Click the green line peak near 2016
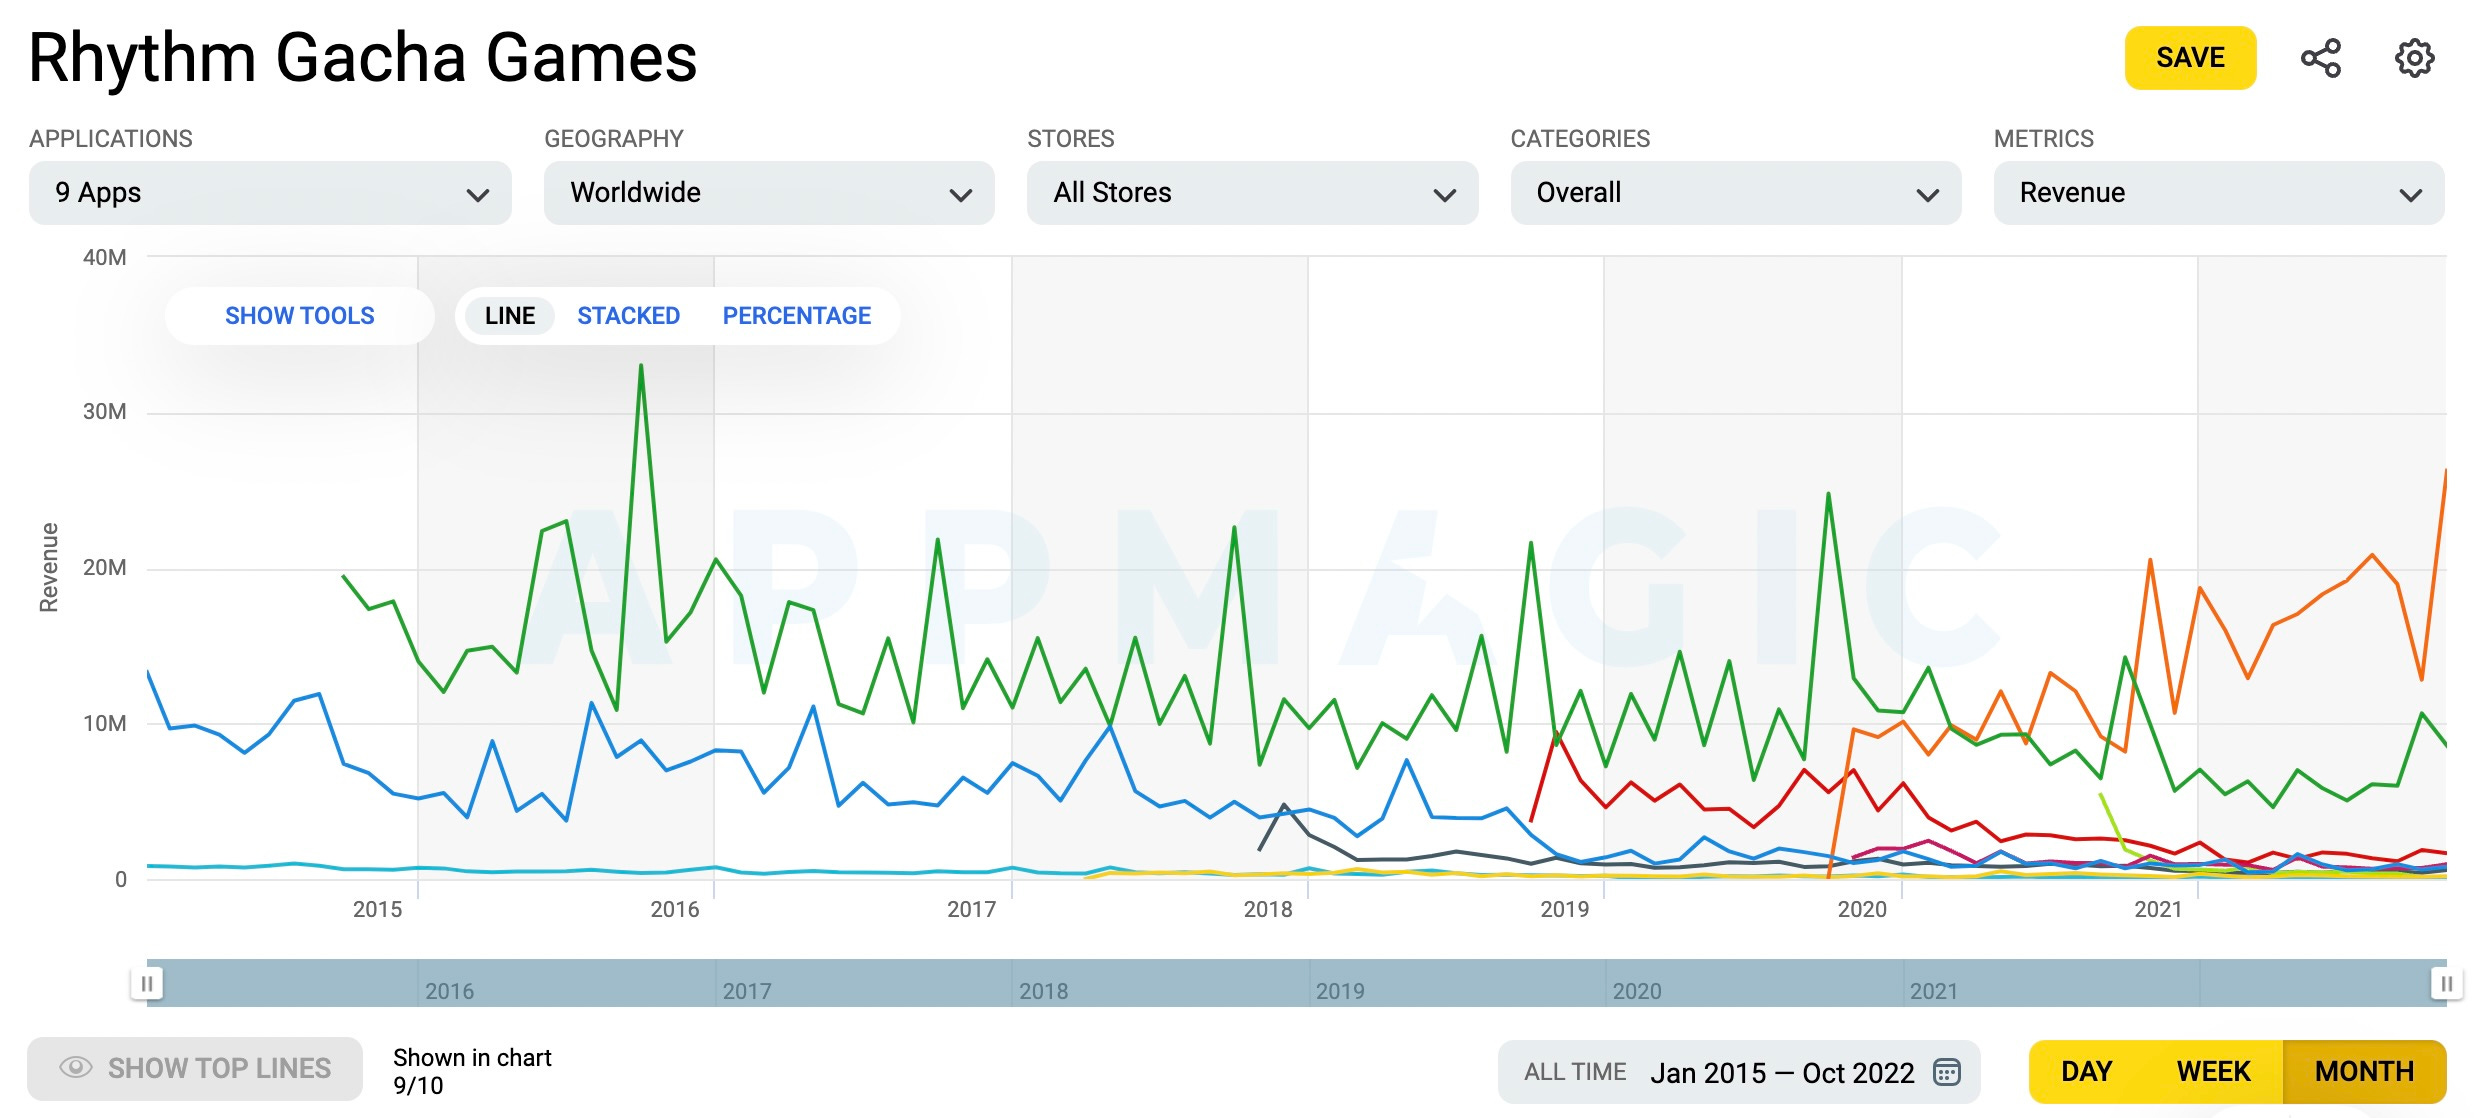This screenshot has height=1118, width=2477. pyautogui.click(x=641, y=366)
